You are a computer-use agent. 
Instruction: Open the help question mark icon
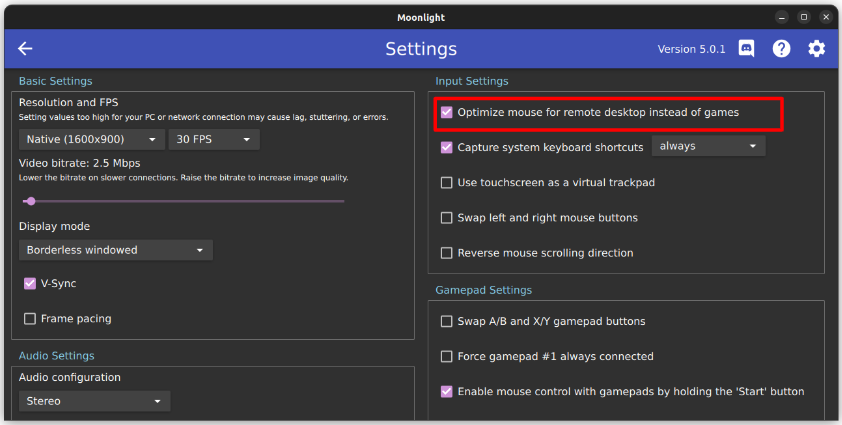point(781,49)
